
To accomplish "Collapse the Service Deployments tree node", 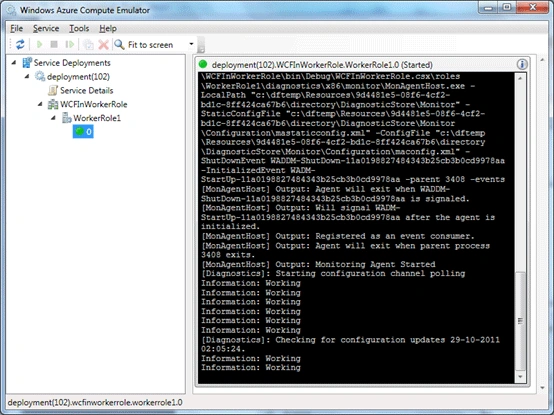I will tap(14, 63).
